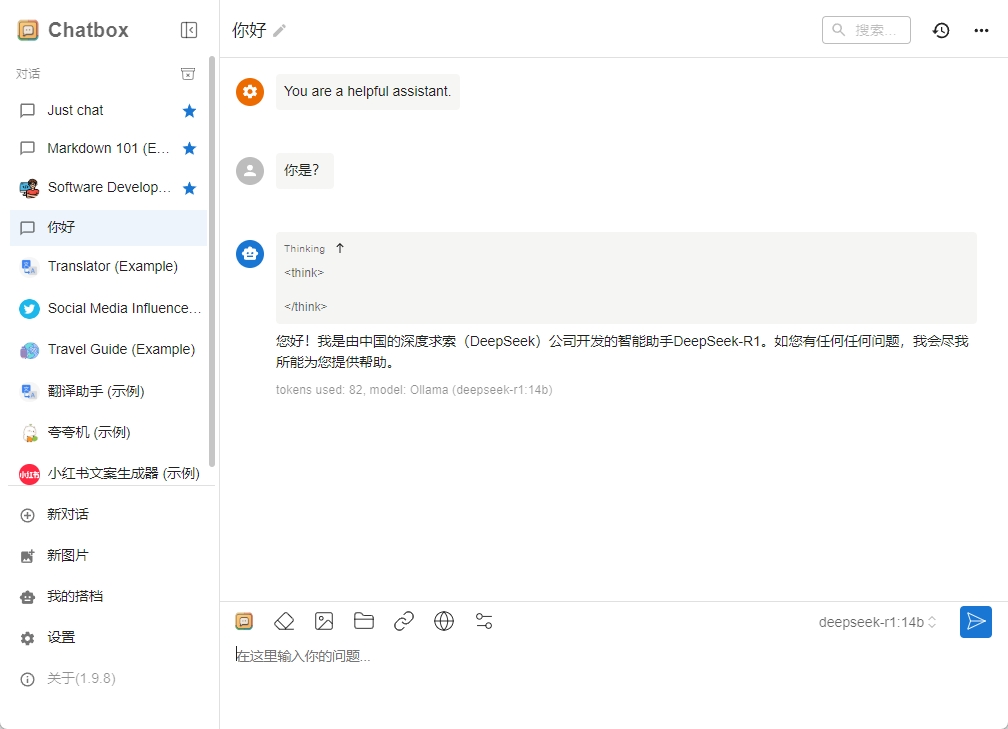Remove star from Software Developer conversation
Viewport: 1008px width, 729px height.
click(189, 188)
